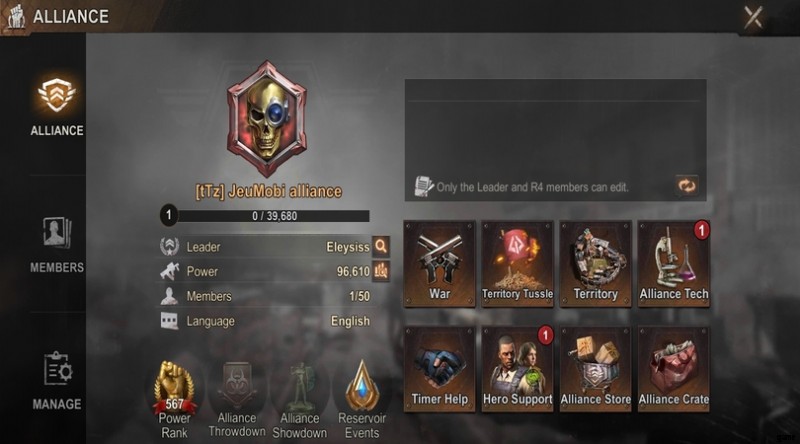This screenshot has width=800, height=444.
Task: Click the power ranking icon next to 96,610
Action: coord(381,271)
